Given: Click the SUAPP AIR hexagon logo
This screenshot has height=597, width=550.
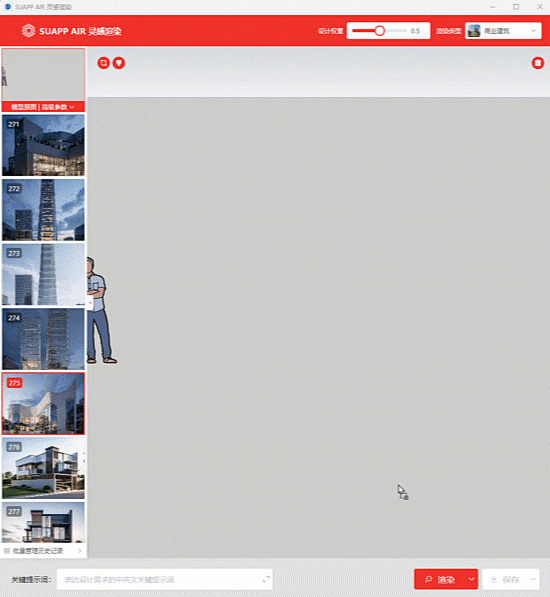Looking at the screenshot, I should 29,31.
